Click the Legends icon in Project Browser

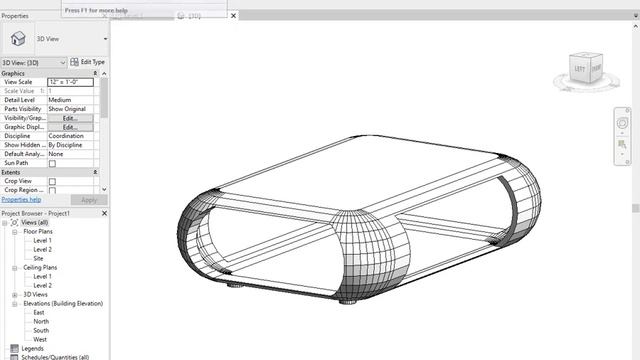click(x=14, y=349)
